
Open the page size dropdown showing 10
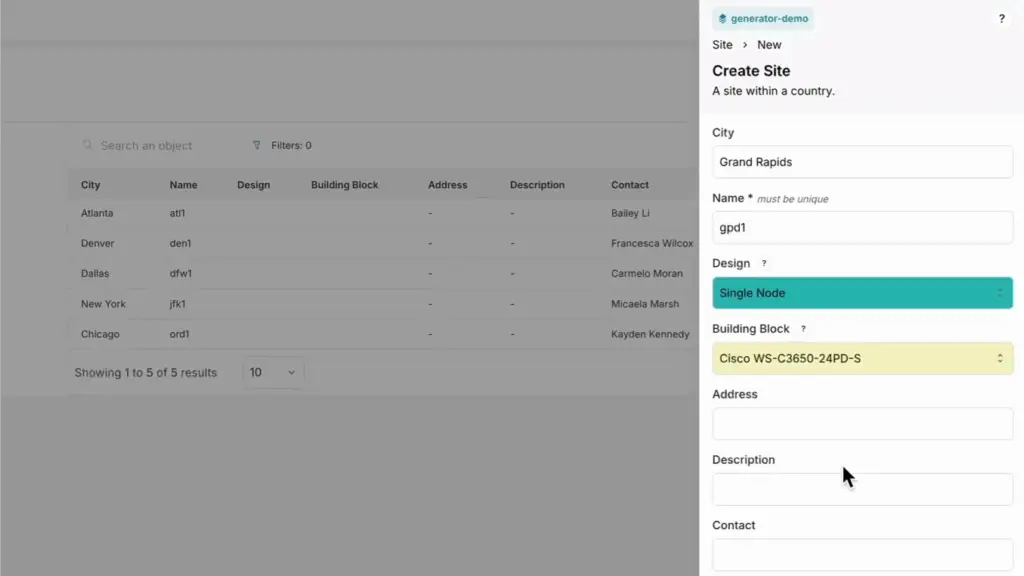pyautogui.click(x=272, y=372)
